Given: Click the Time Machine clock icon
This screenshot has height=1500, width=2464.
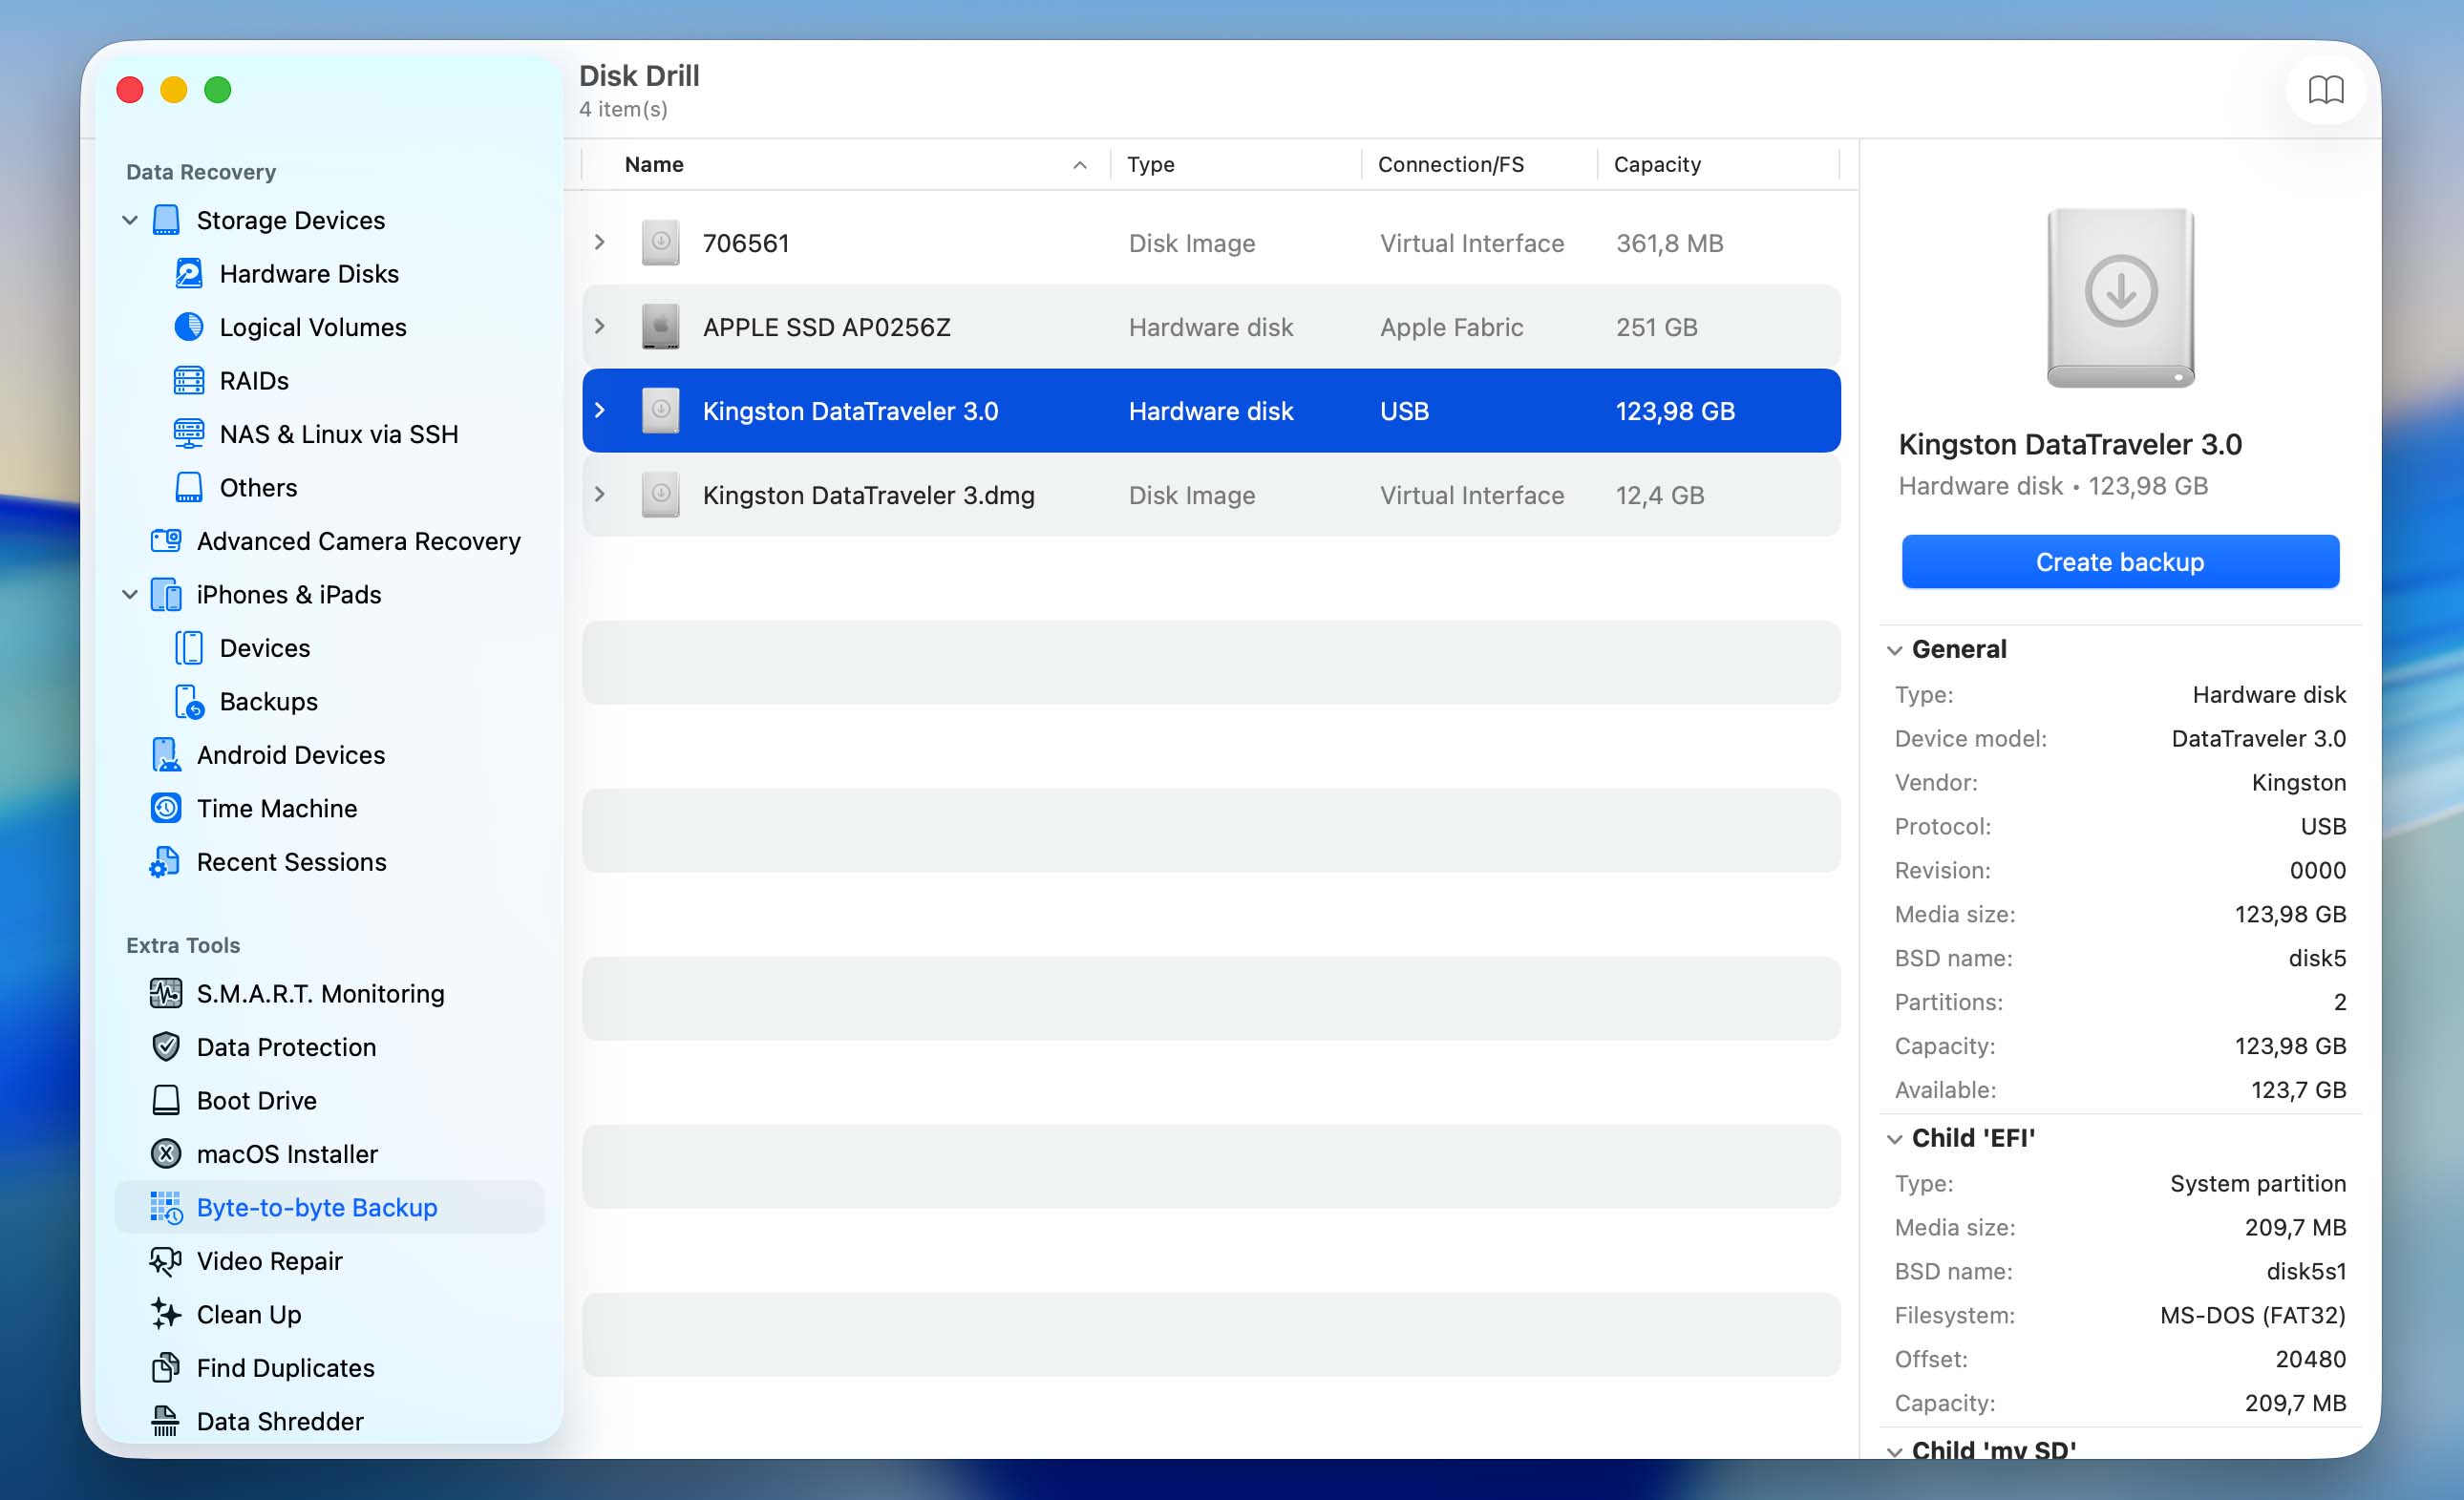Looking at the screenshot, I should (x=166, y=808).
